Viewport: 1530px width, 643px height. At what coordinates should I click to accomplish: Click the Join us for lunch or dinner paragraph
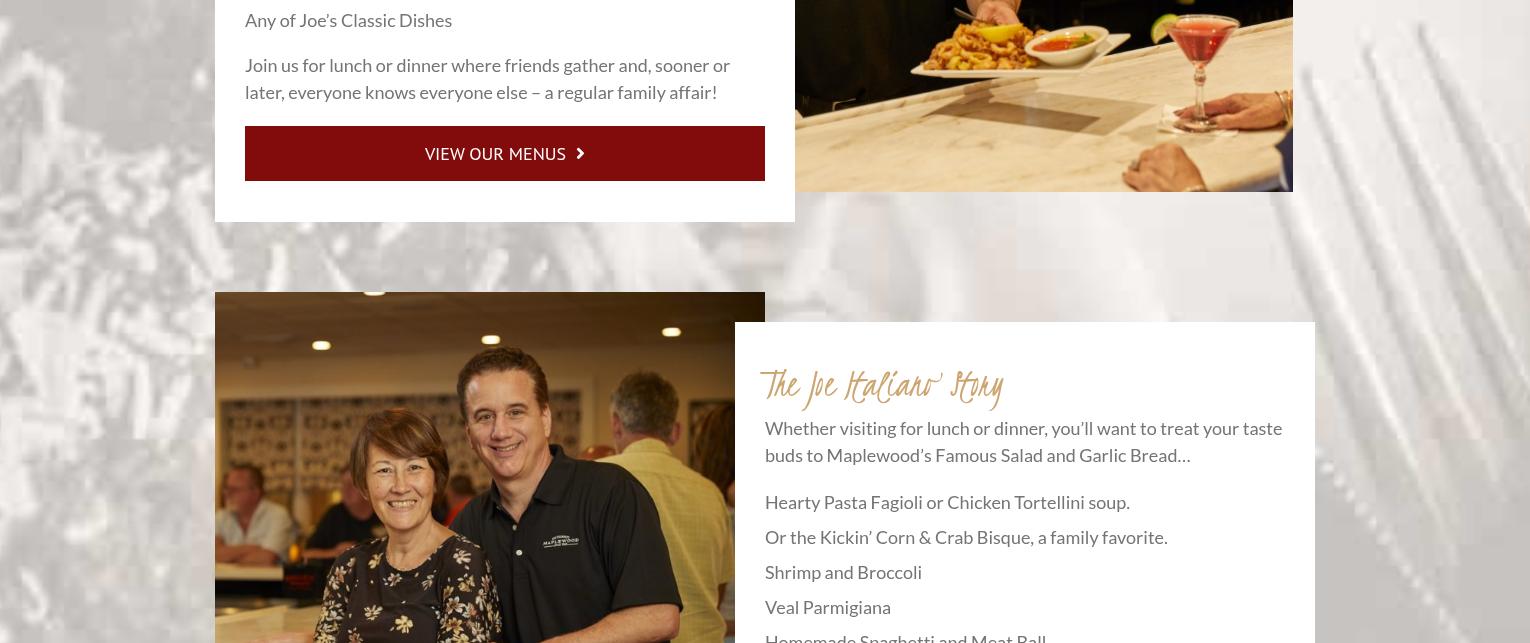[488, 78]
